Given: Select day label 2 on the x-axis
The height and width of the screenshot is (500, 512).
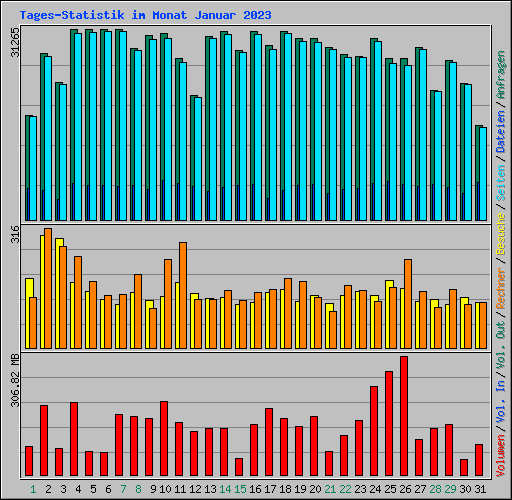Looking at the screenshot, I should click(x=48, y=489).
